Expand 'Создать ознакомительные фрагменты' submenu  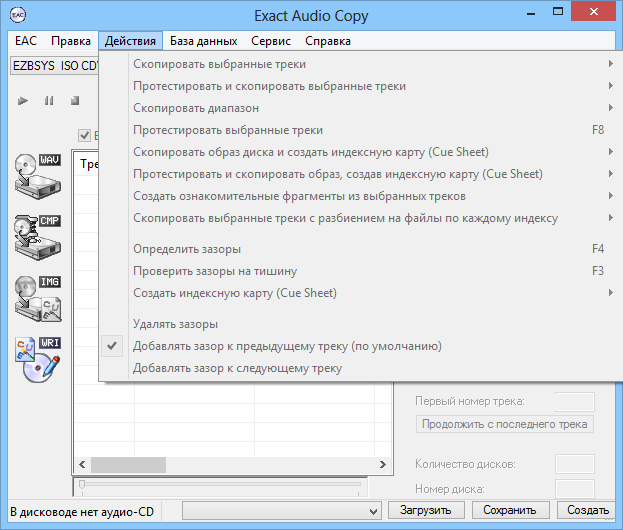[611, 195]
